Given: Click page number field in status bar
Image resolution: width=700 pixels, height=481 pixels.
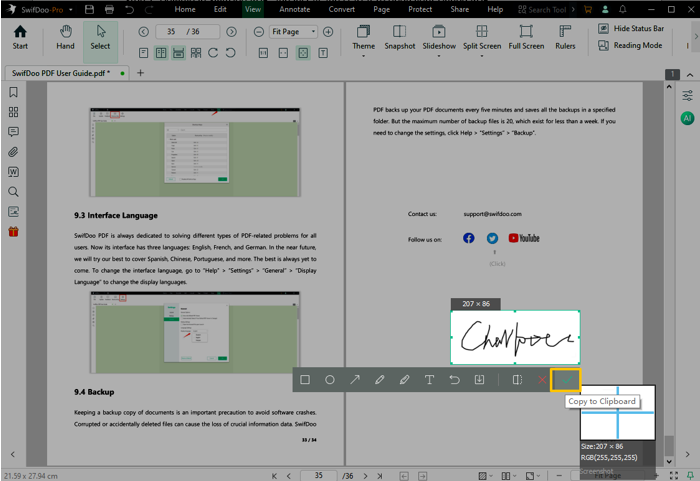Looking at the screenshot, I should [x=318, y=476].
